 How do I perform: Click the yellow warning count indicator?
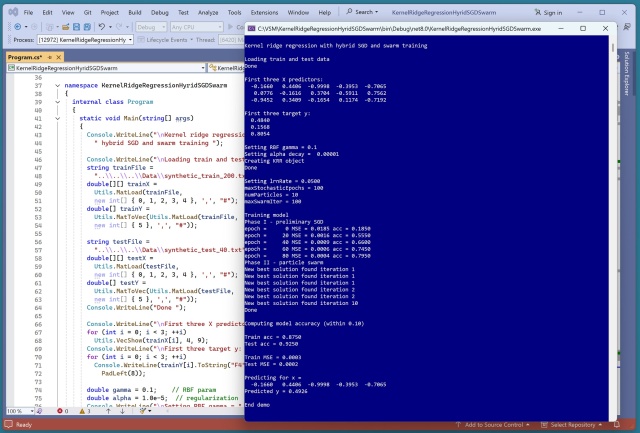pyautogui.click(x=85, y=411)
